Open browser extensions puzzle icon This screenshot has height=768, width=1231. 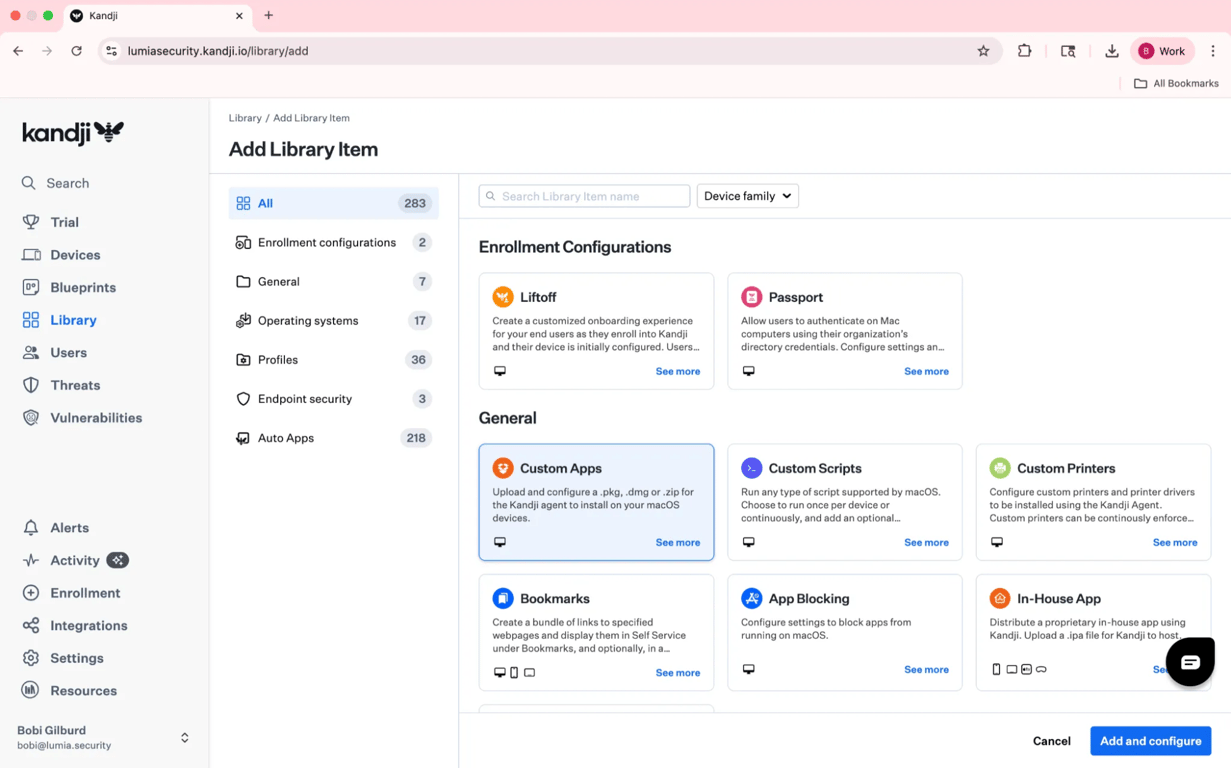point(1024,51)
